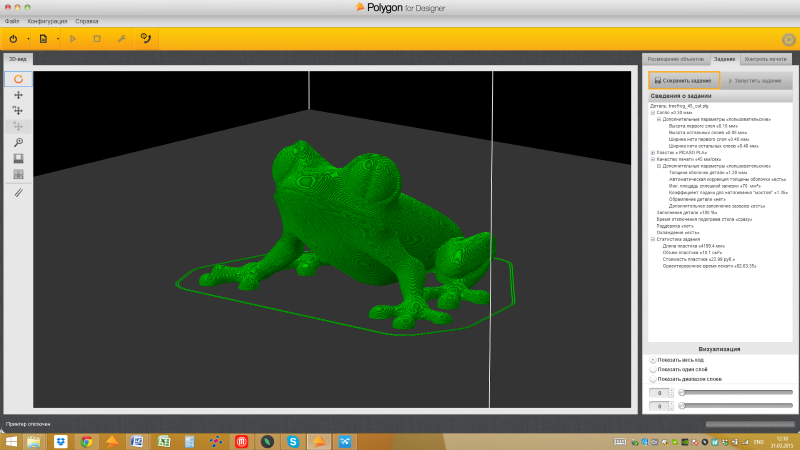The height and width of the screenshot is (450, 800).
Task: Click the open file document toolbar icon
Action: tap(43, 39)
